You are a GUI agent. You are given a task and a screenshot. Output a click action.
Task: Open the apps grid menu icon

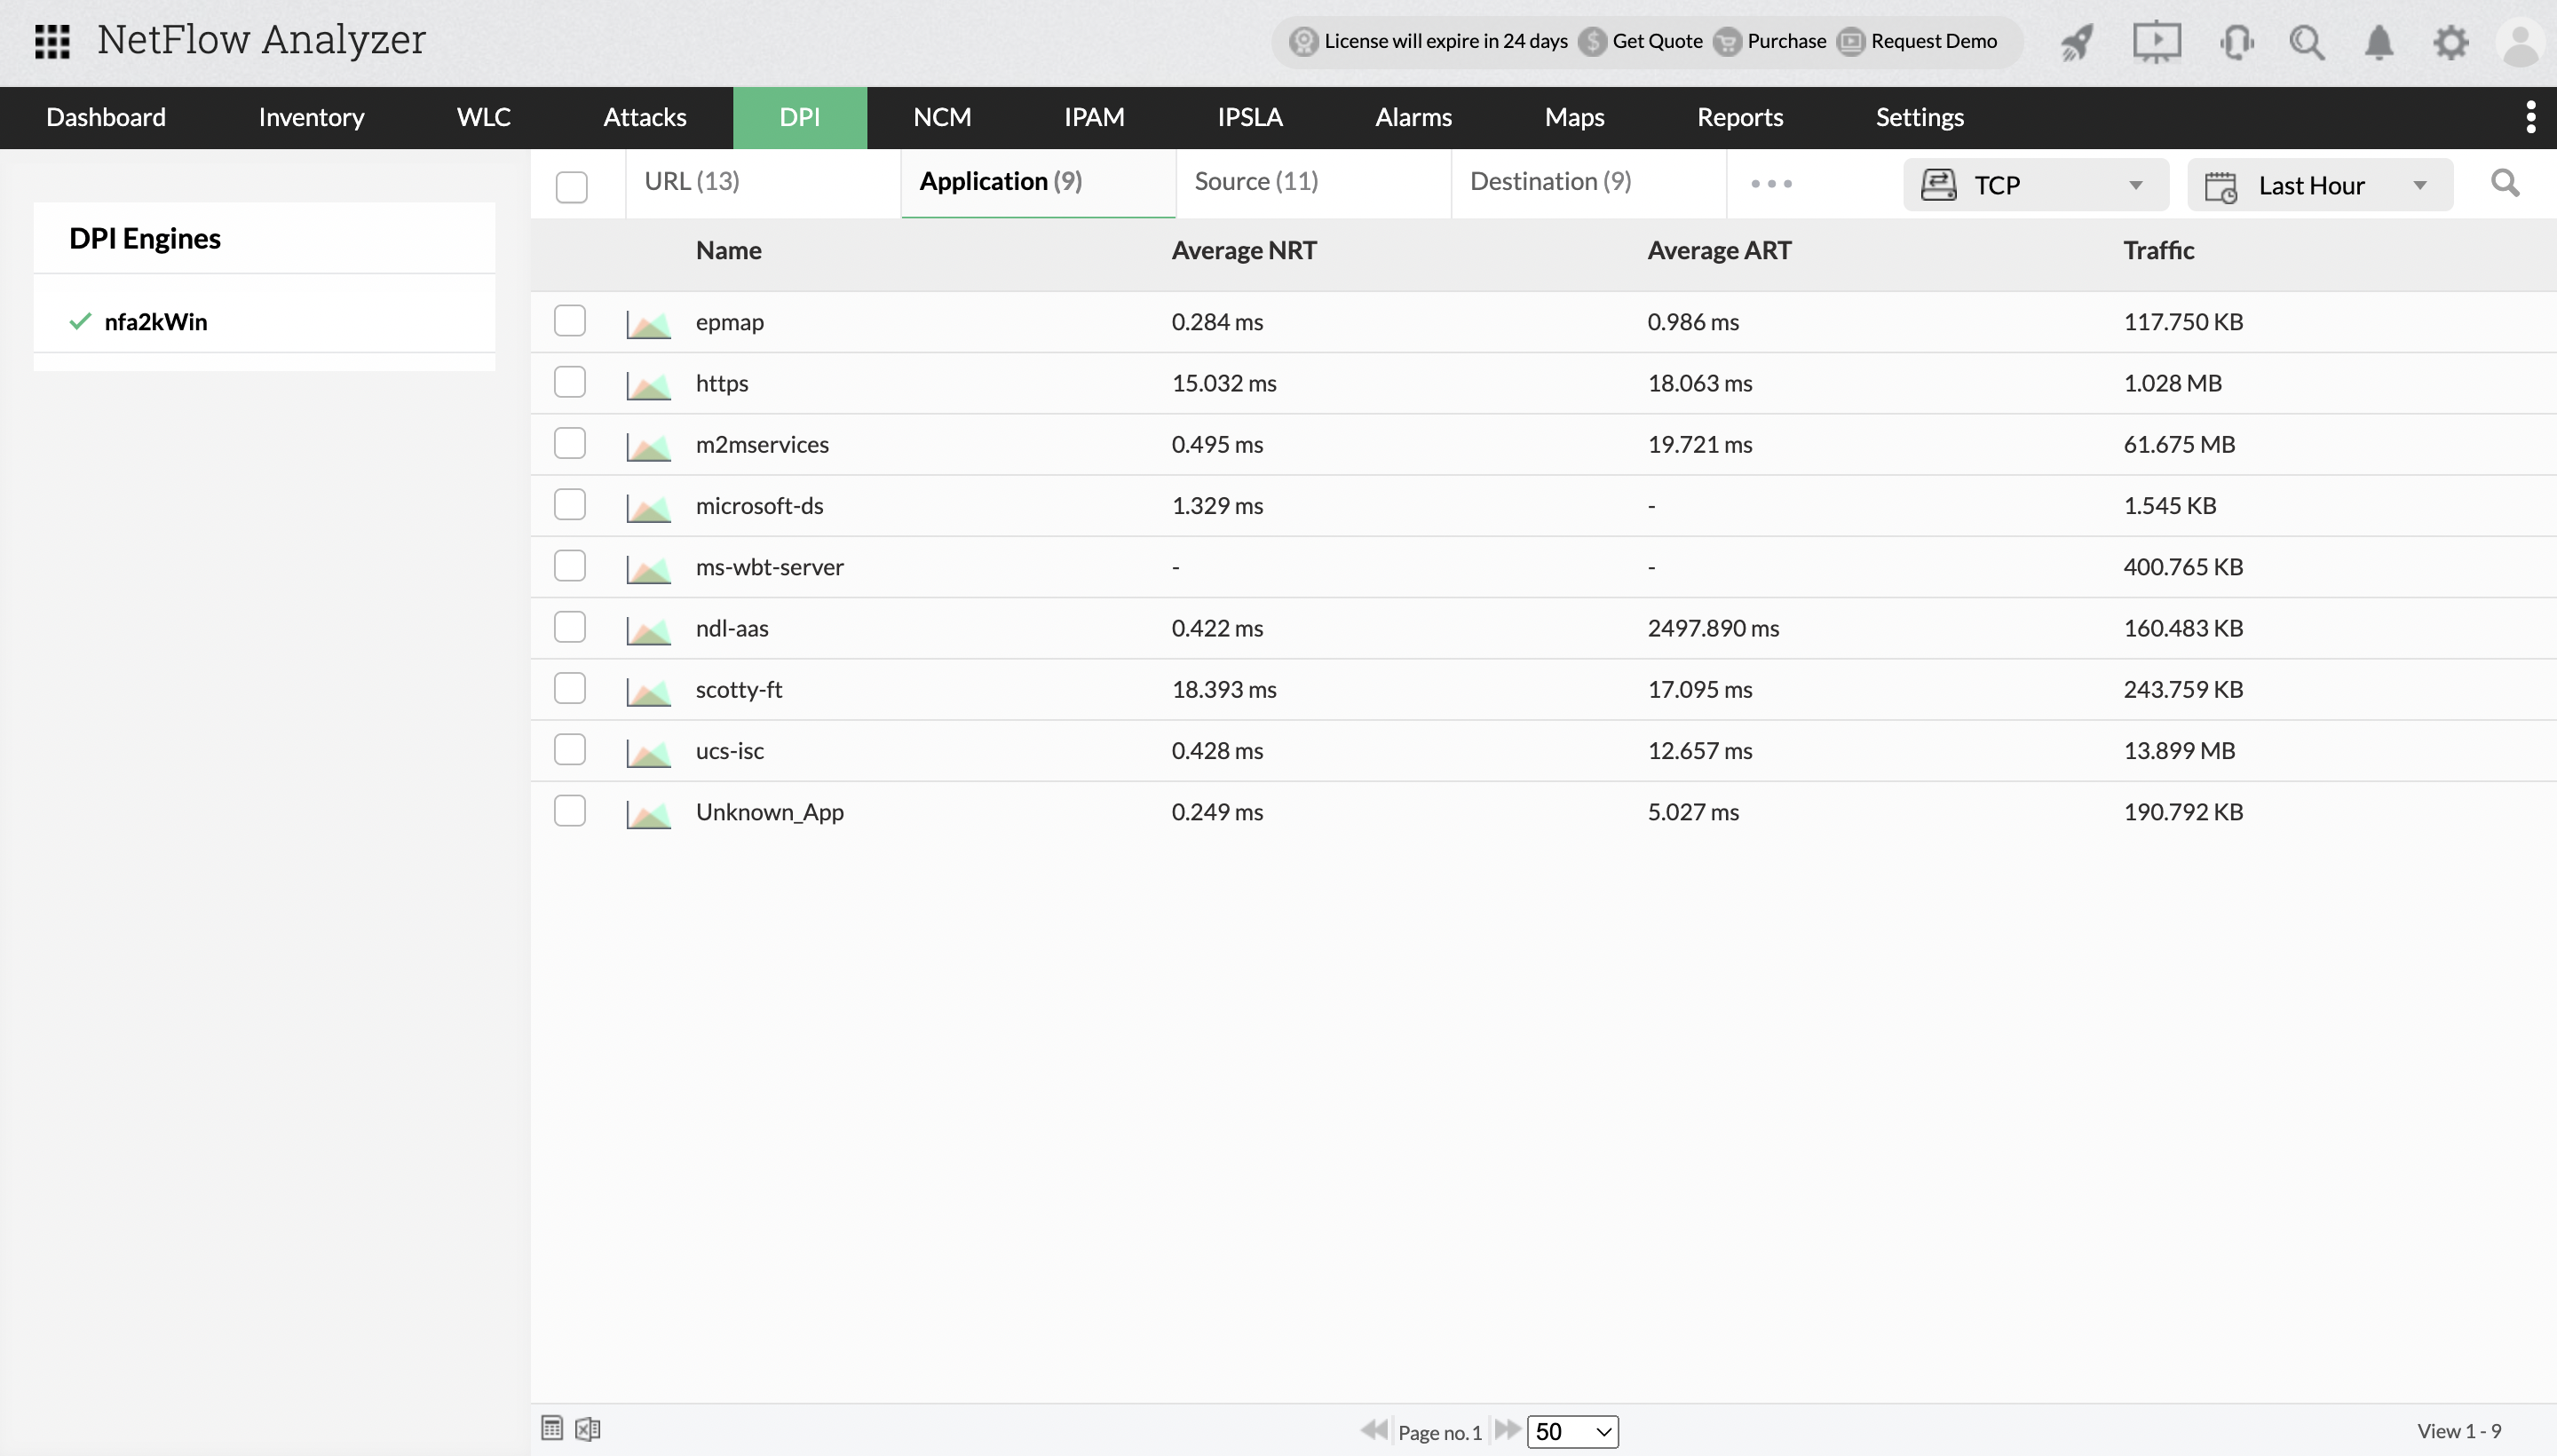[x=52, y=41]
